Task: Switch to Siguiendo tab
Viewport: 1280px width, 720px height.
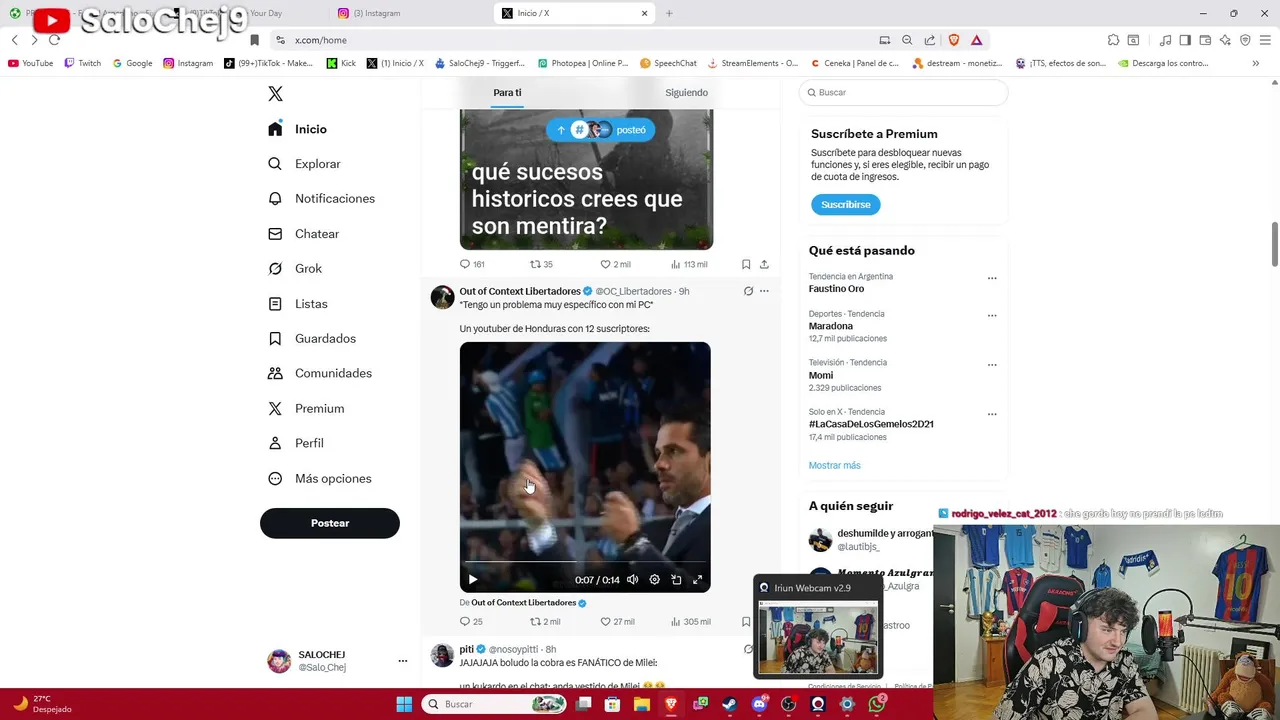Action: (686, 93)
